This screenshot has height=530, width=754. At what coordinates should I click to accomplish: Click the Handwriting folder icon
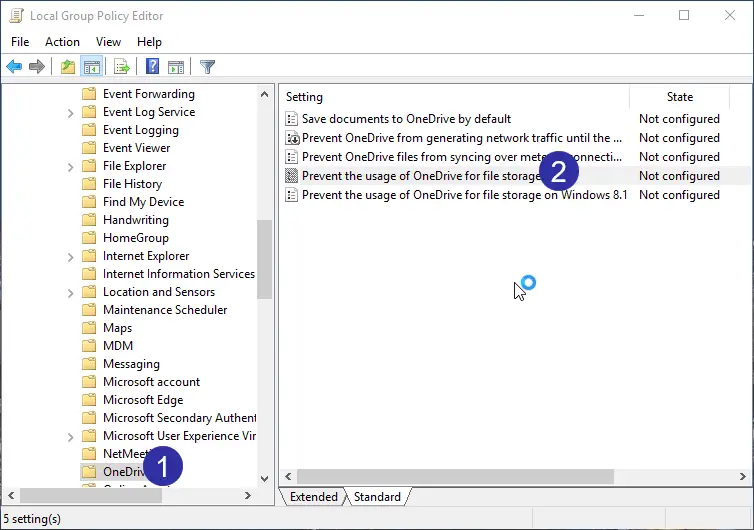pyautogui.click(x=89, y=220)
